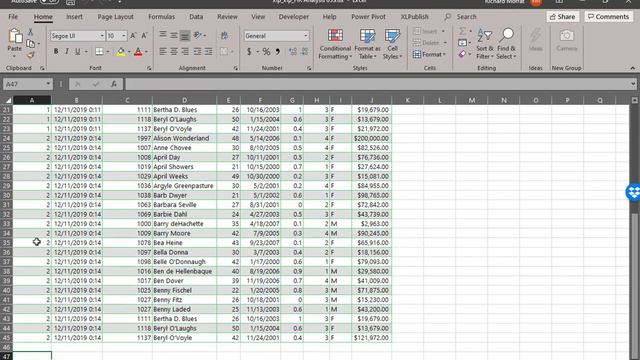Toggle bold formatting

point(56,52)
